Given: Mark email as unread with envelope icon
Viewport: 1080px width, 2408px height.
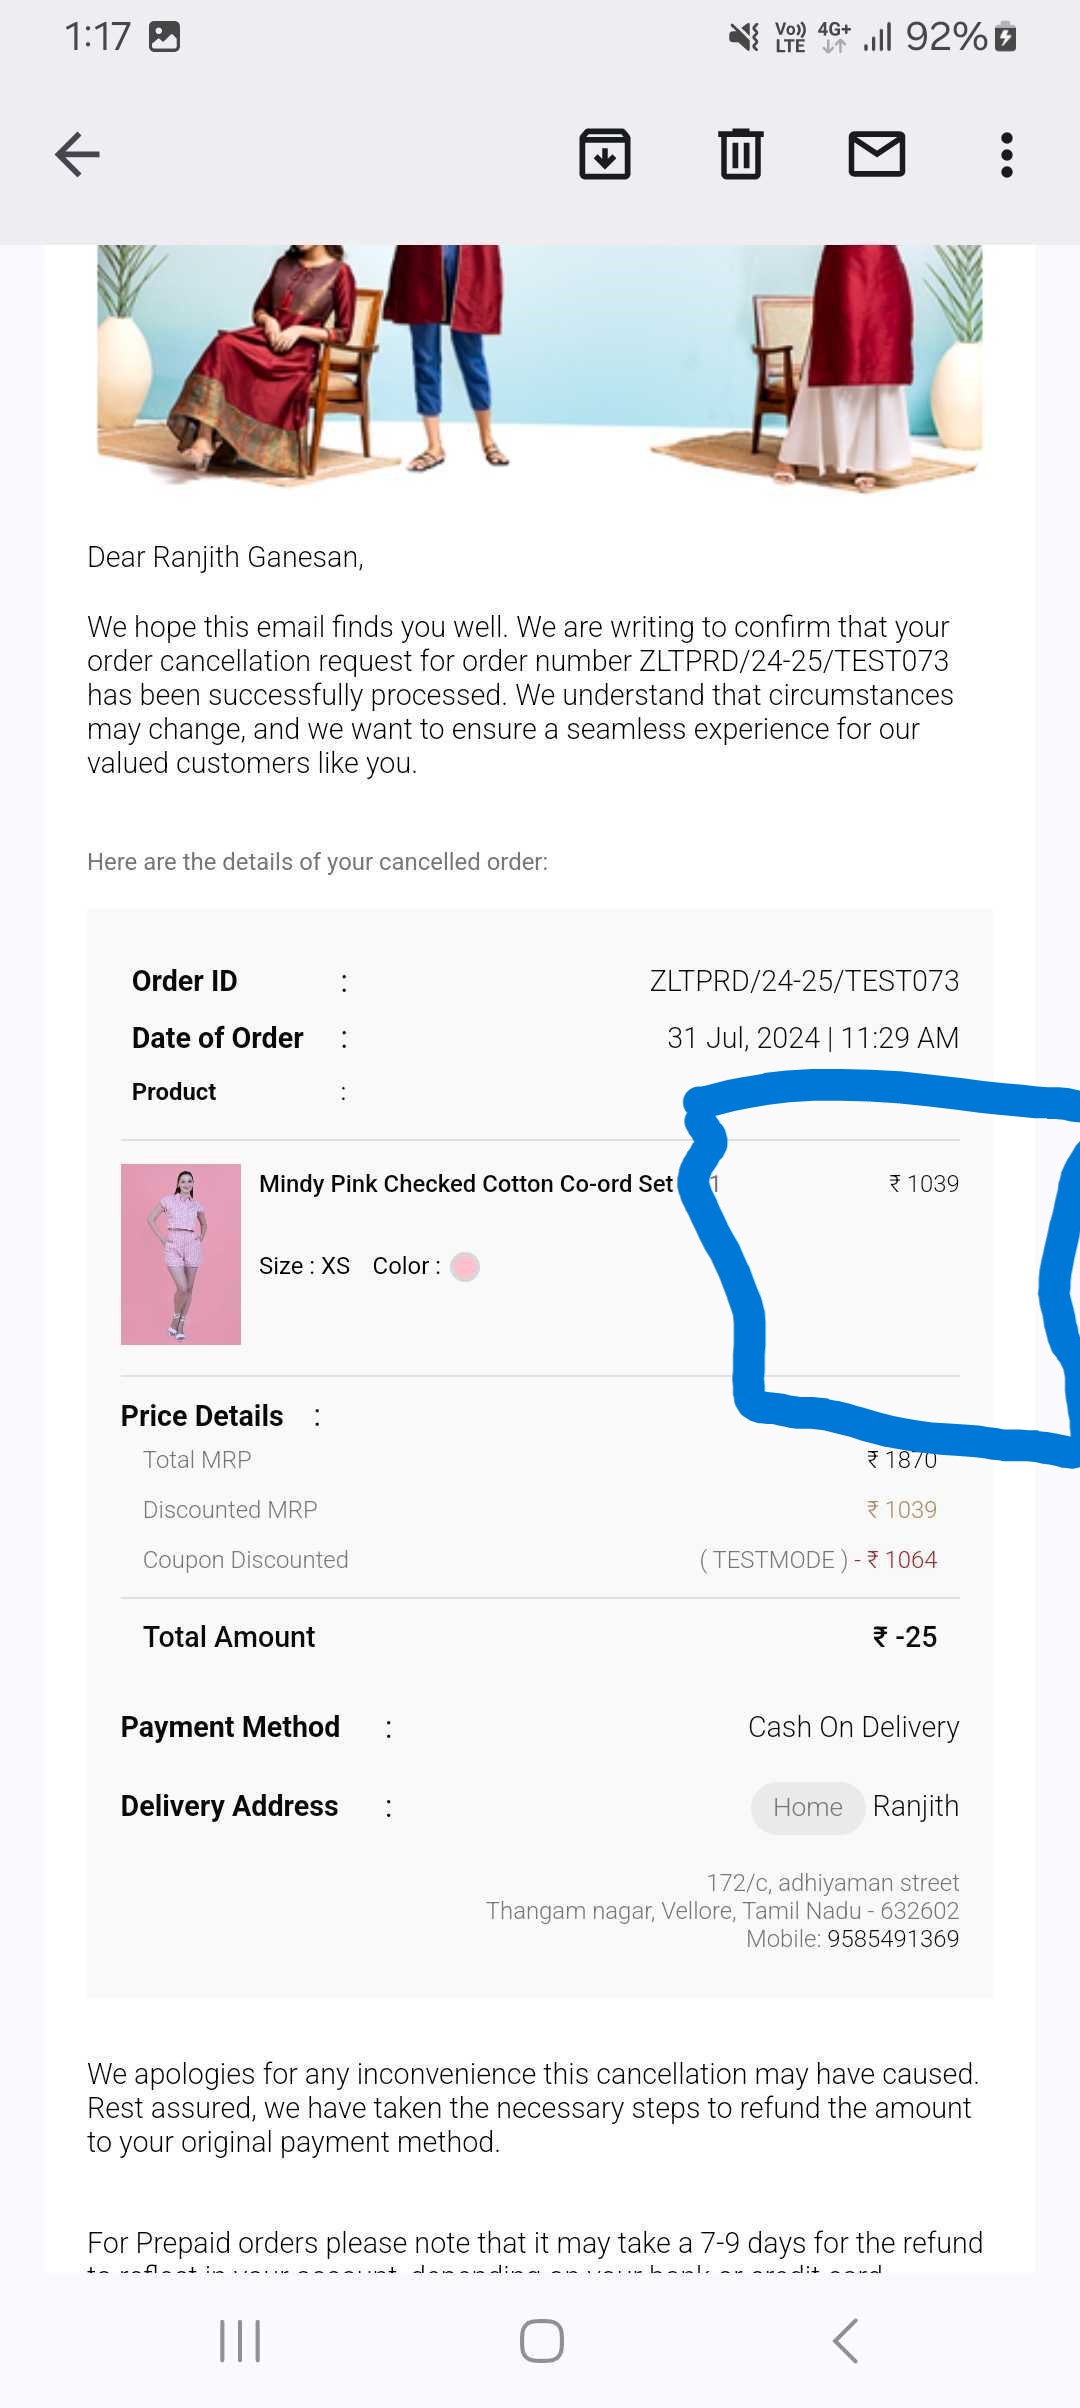Looking at the screenshot, I should (x=877, y=155).
